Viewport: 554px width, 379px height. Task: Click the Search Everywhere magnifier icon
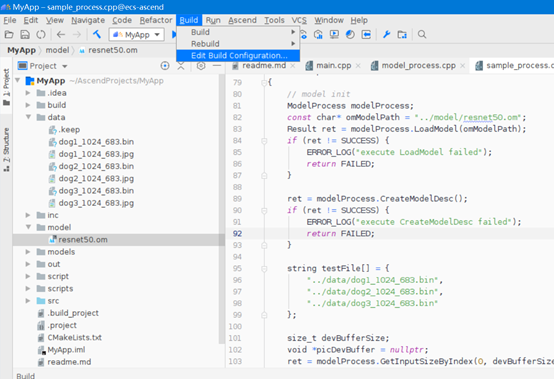(x=422, y=34)
